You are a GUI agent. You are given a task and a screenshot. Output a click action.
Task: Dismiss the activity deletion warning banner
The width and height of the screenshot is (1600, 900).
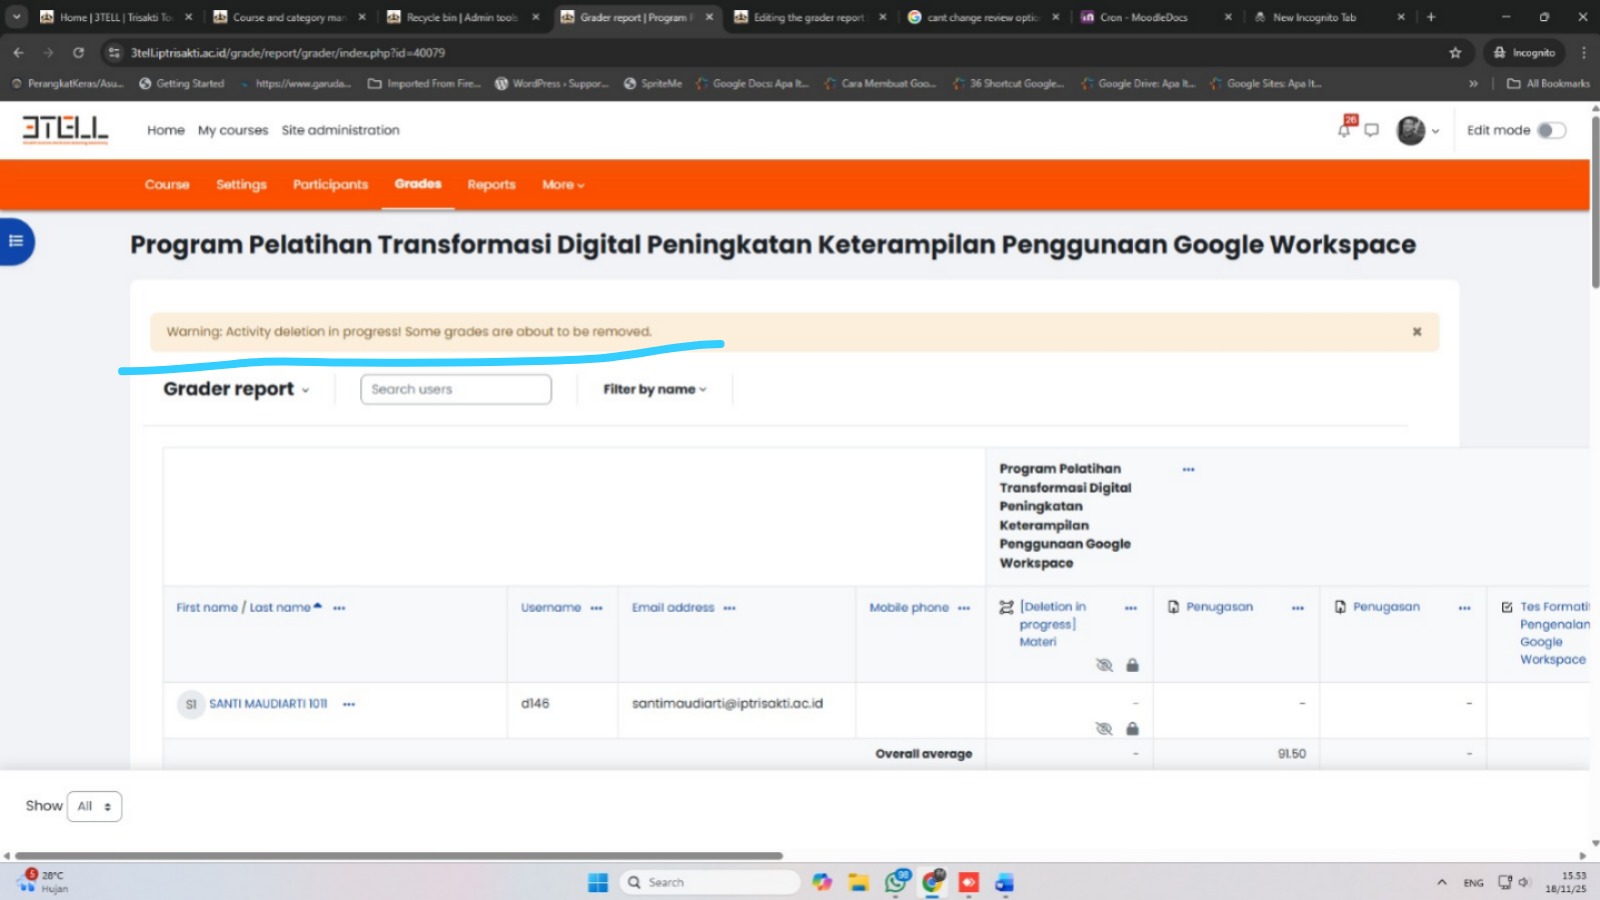(1416, 332)
